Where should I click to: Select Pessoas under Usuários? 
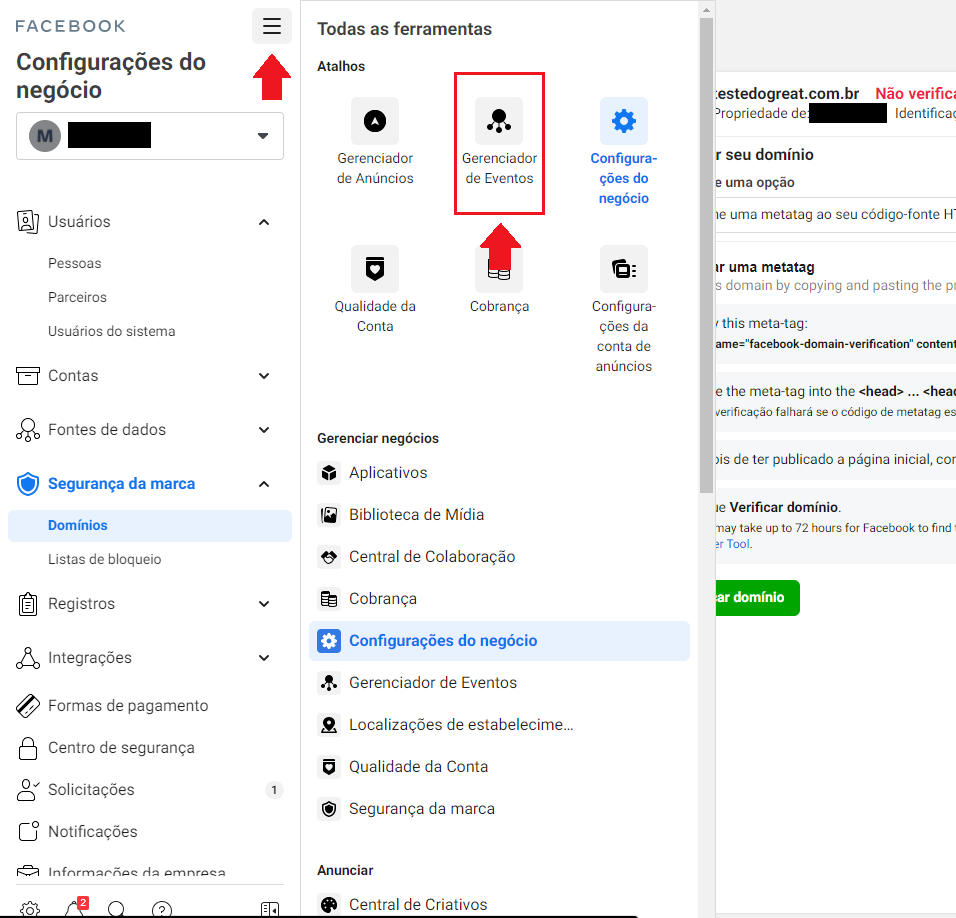(74, 263)
